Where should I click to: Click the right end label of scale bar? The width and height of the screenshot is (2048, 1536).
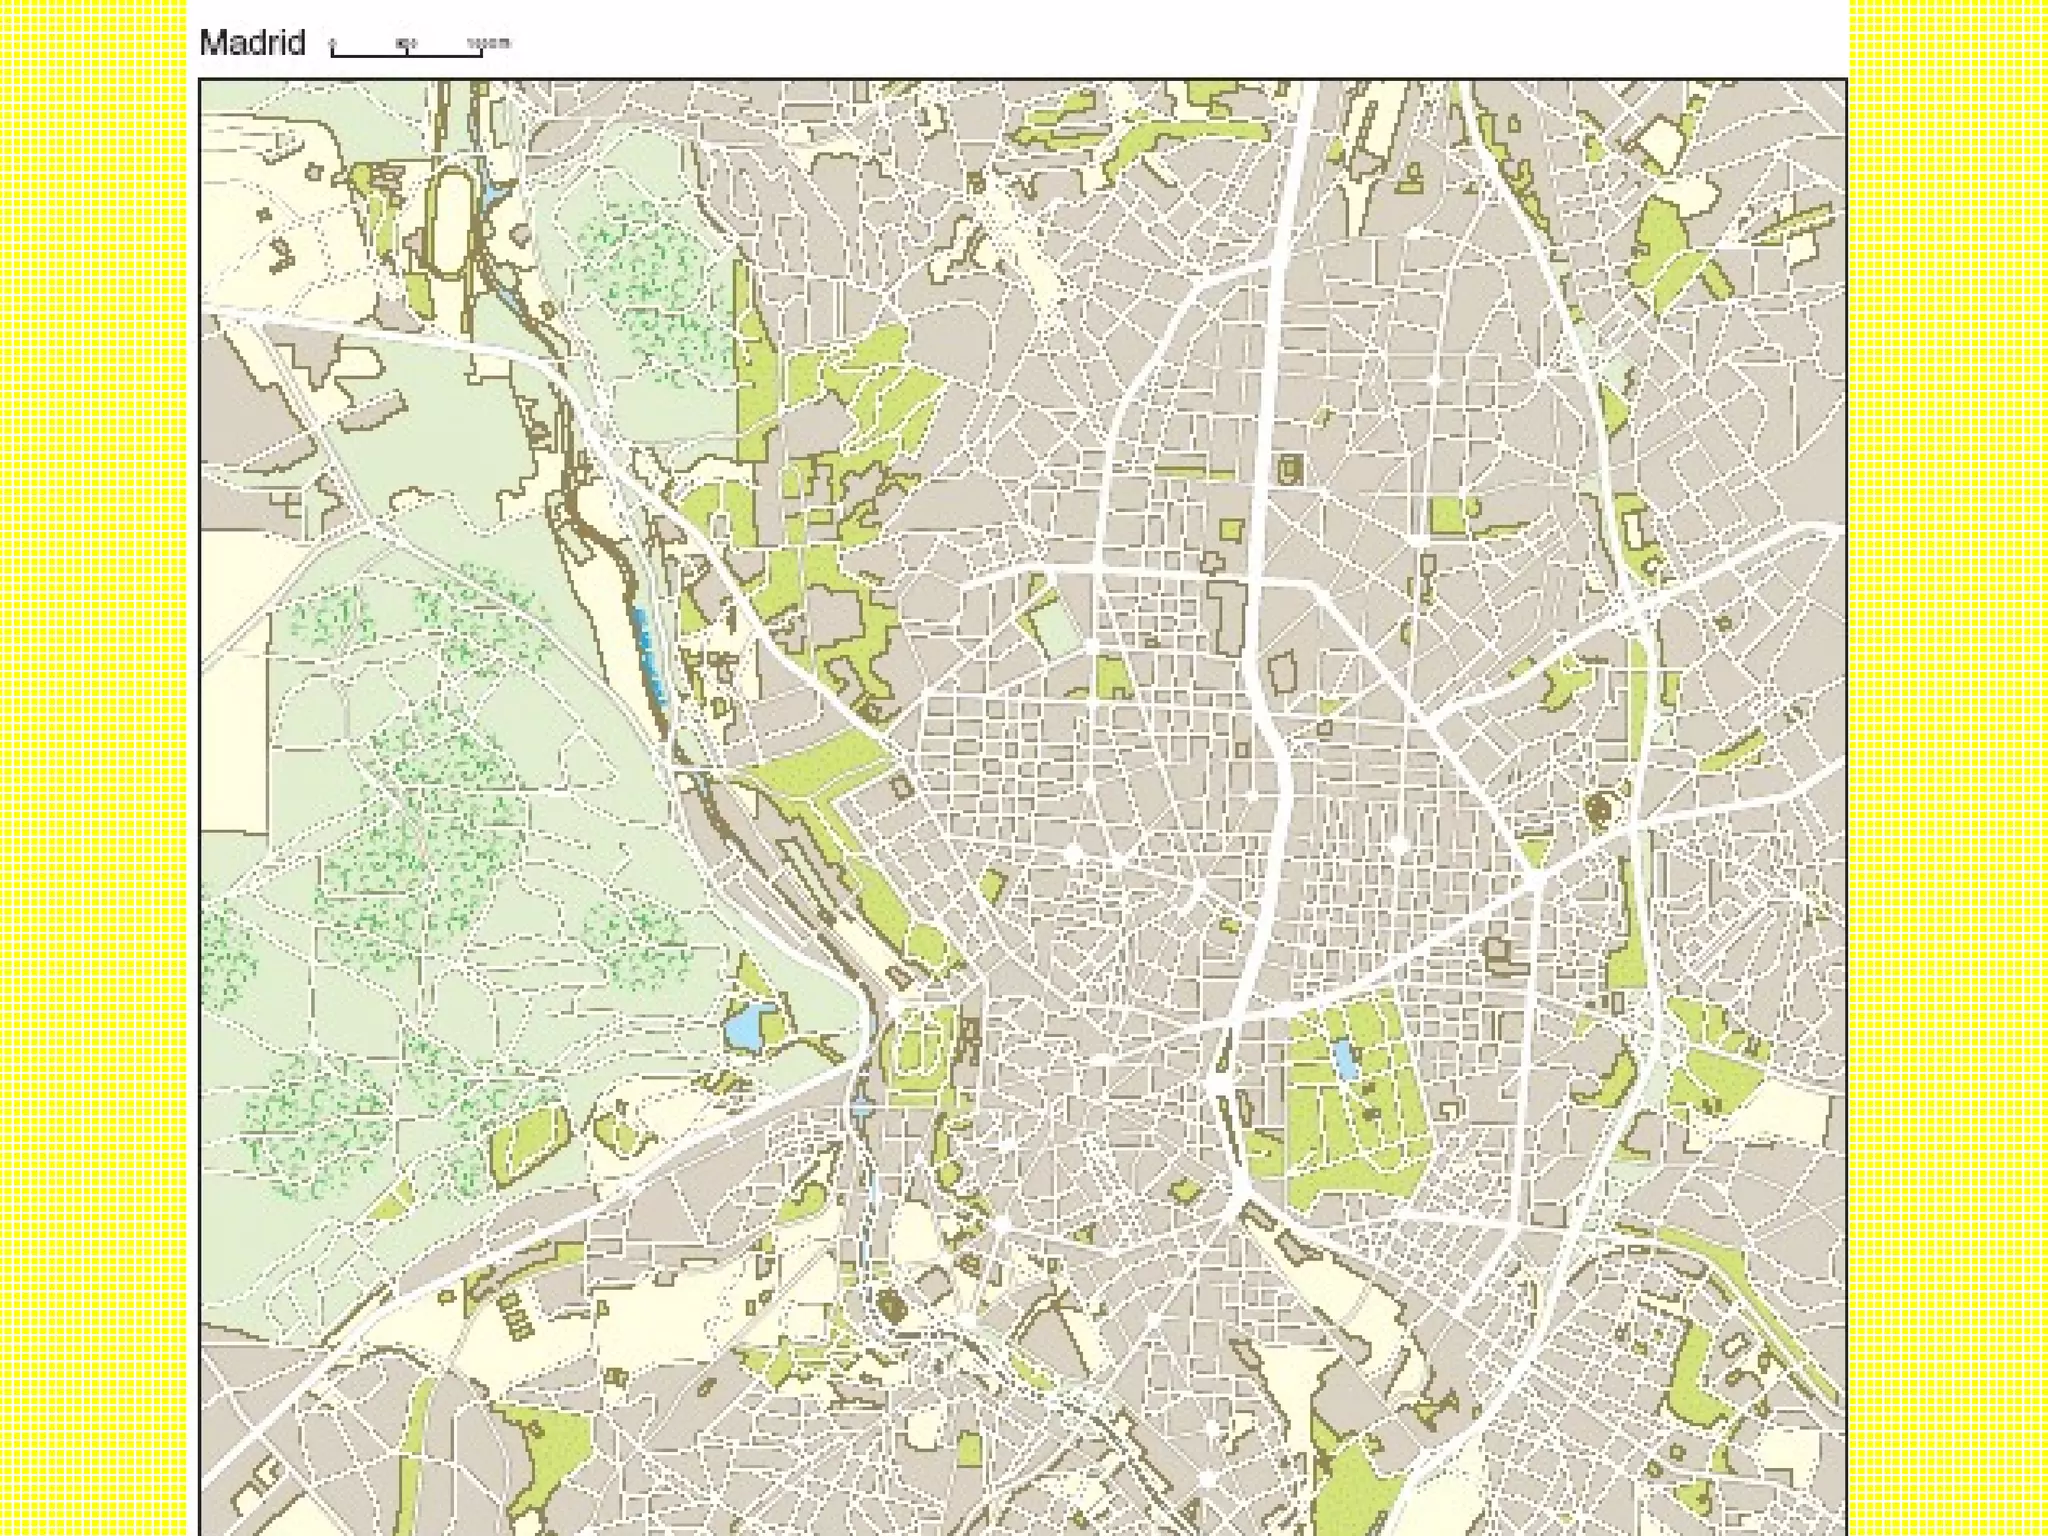(x=489, y=42)
